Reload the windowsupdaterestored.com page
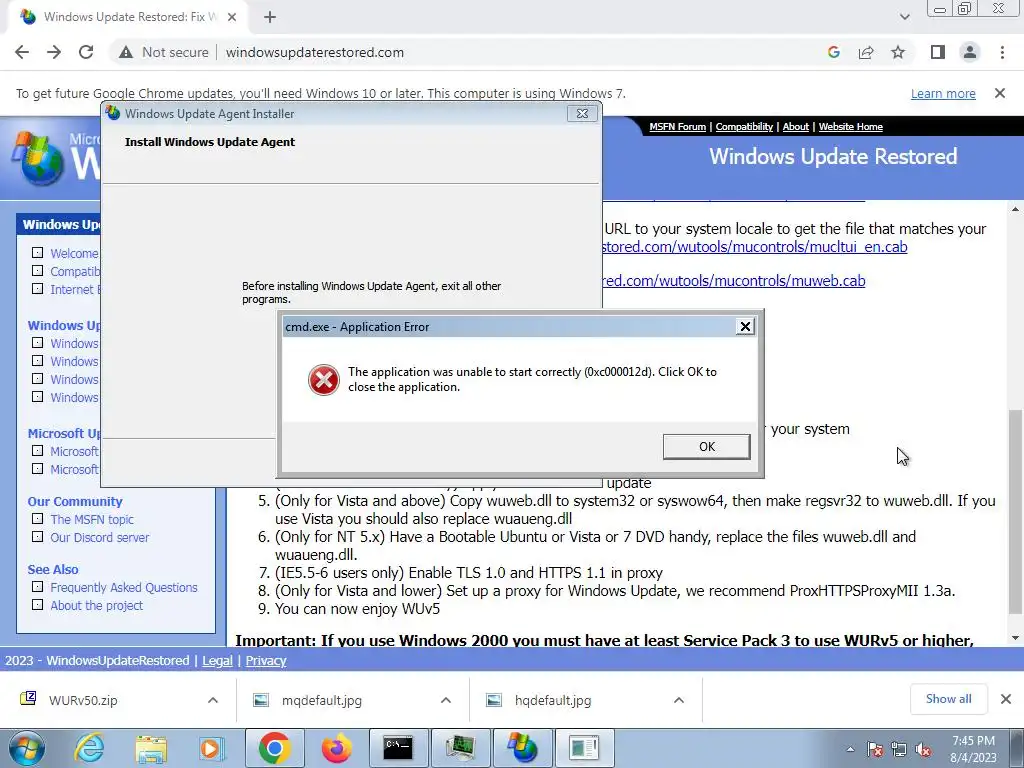1024x768 pixels. (x=86, y=52)
